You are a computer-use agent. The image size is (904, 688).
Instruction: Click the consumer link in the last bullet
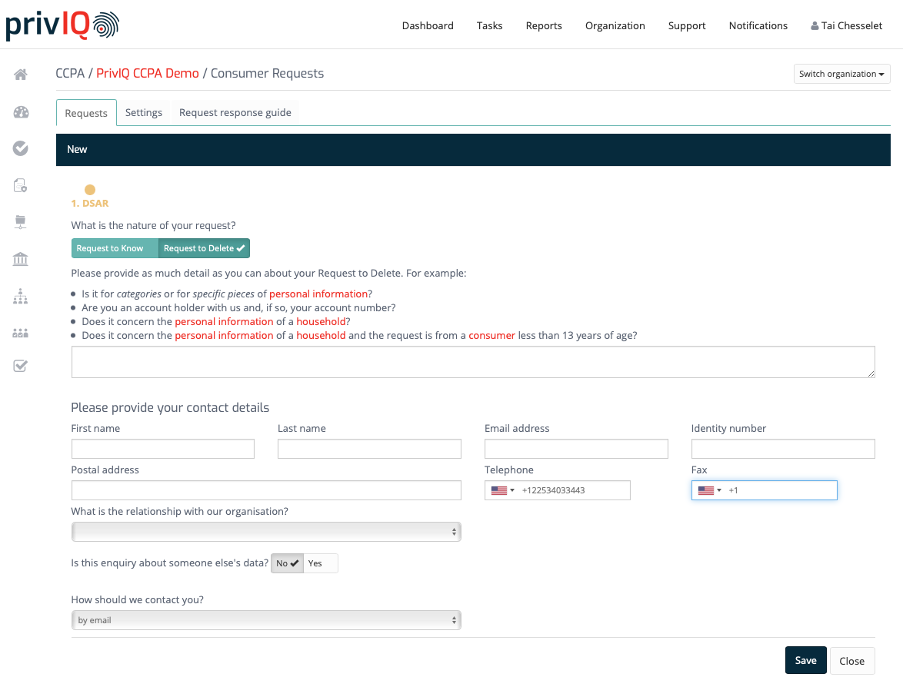pyautogui.click(x=491, y=335)
